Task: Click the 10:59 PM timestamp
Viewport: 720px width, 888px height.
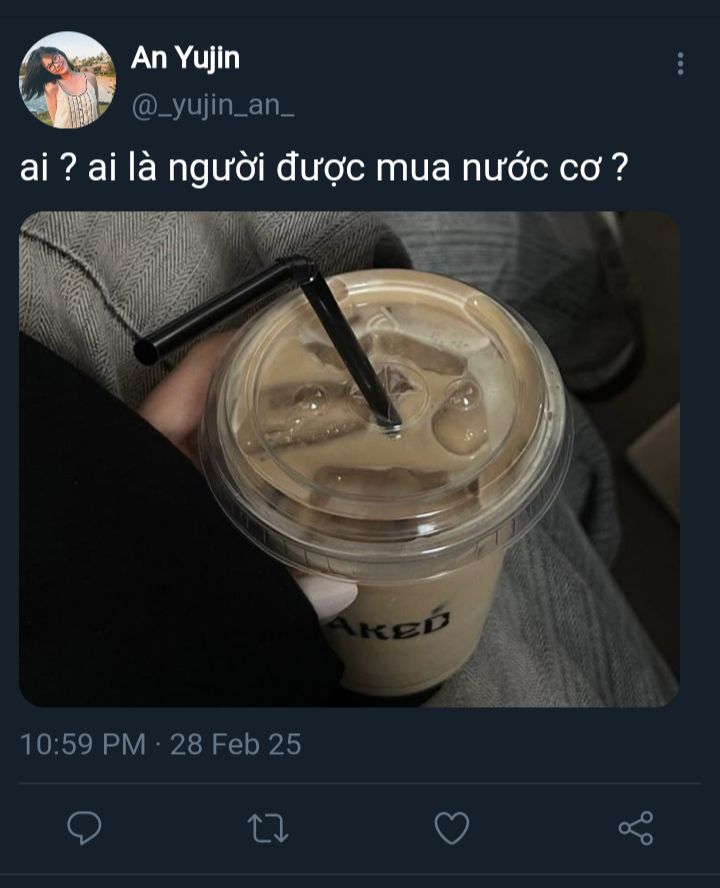Action: [x=83, y=744]
